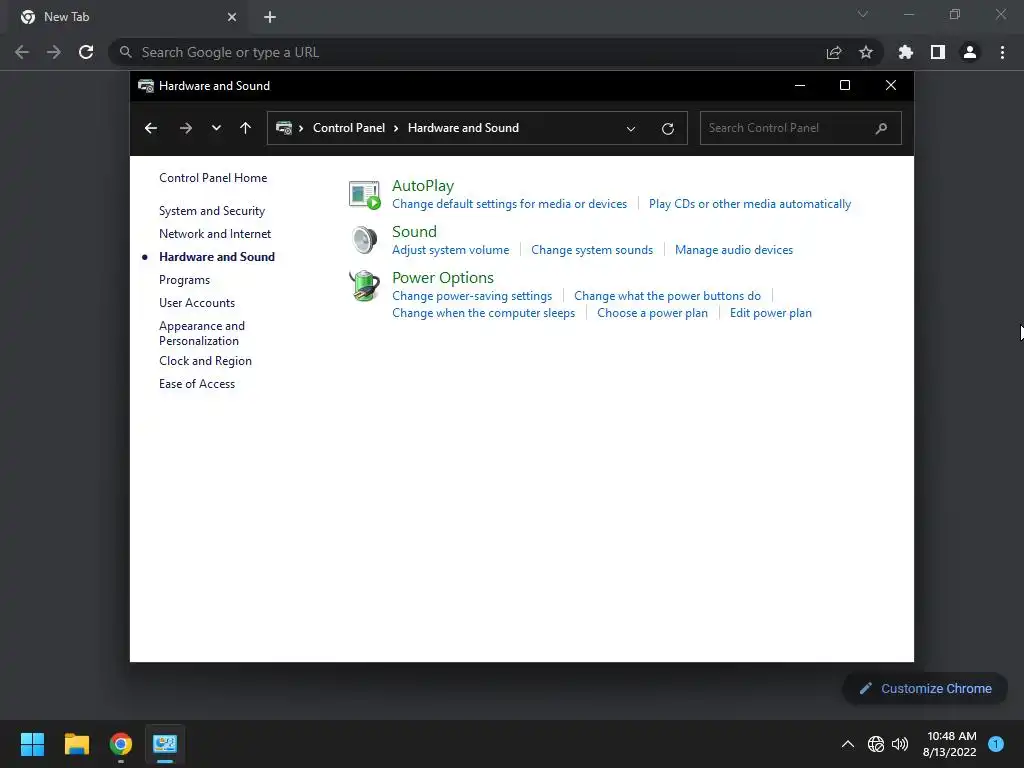1024x768 pixels.
Task: Select Hardware and Sound in sidebar
Action: pos(217,257)
